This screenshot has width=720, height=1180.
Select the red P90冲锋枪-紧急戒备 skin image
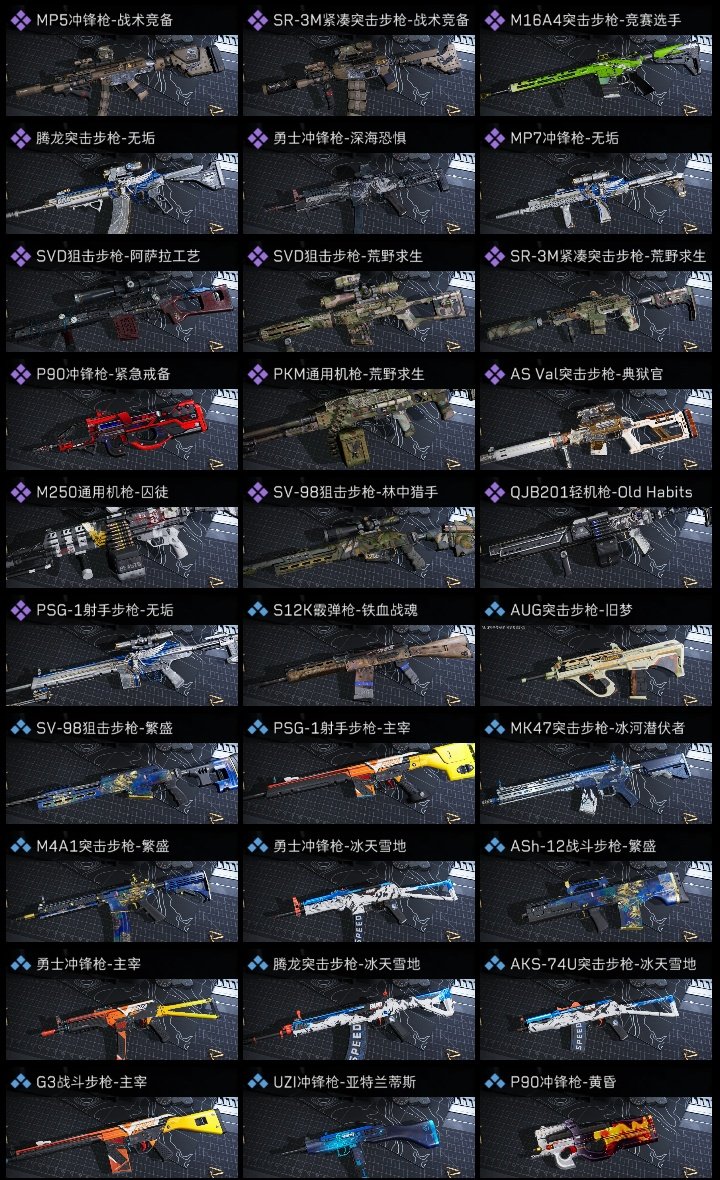(122, 429)
